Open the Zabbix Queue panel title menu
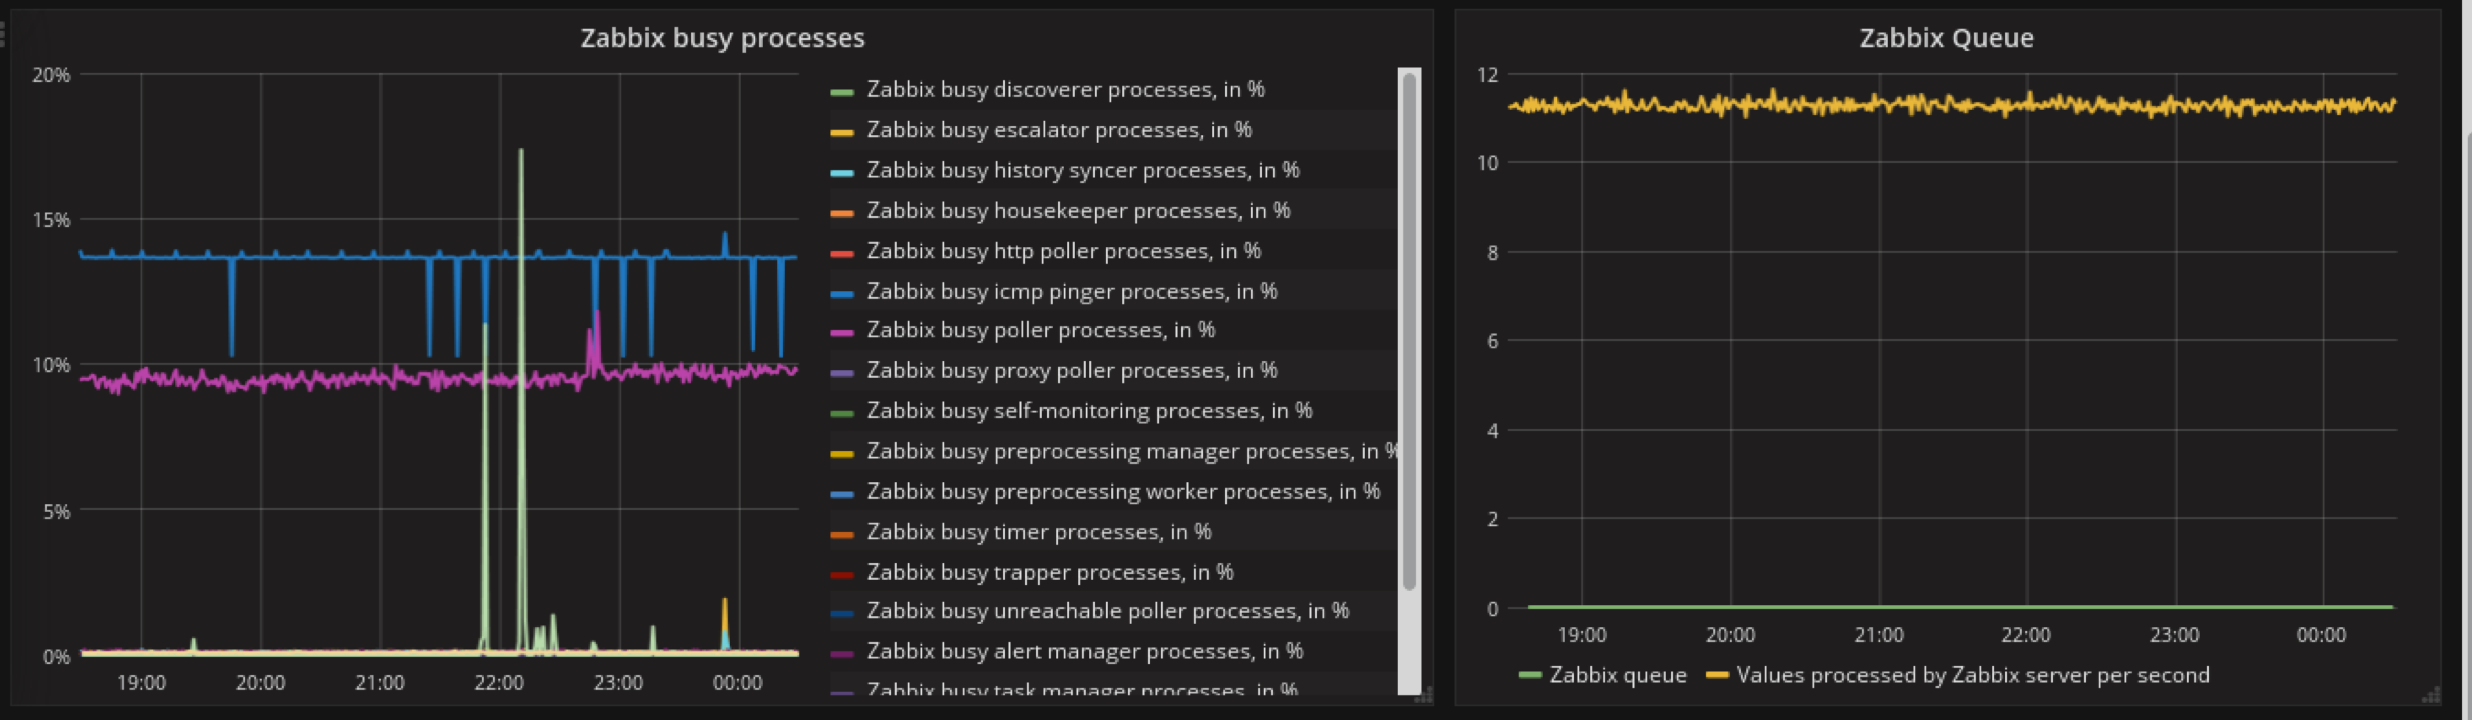The width and height of the screenshot is (2472, 720). click(1946, 38)
